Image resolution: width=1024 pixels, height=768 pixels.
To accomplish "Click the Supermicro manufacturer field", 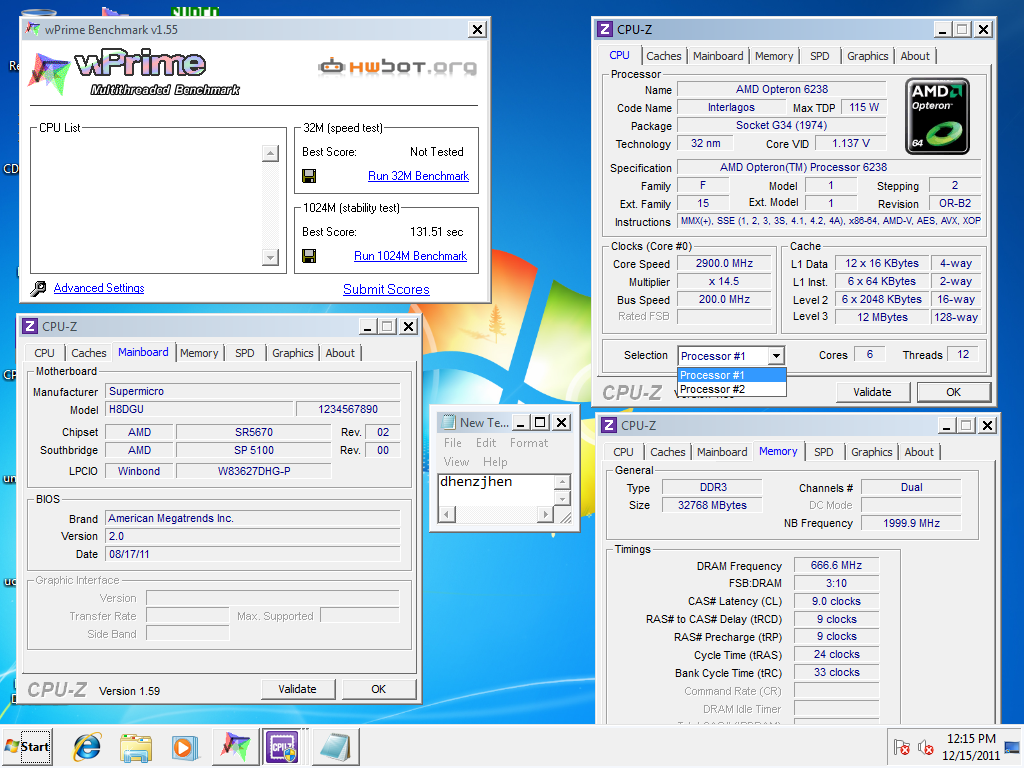I will click(253, 391).
